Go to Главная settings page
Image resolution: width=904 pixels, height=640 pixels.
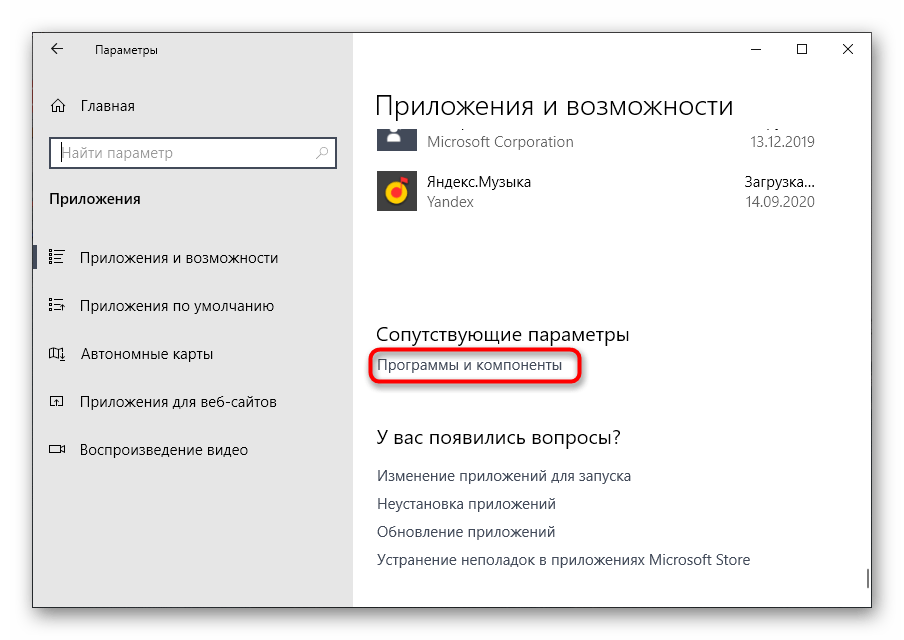[107, 106]
